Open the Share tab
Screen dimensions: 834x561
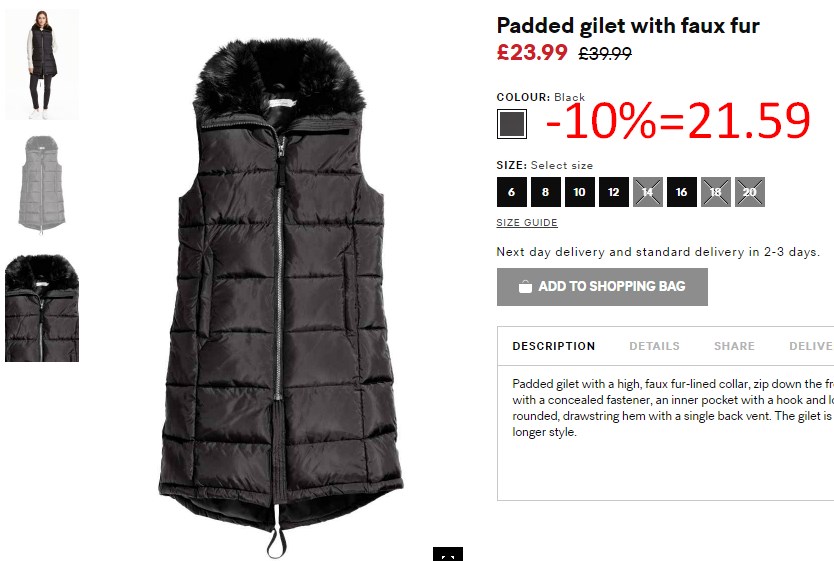point(735,346)
